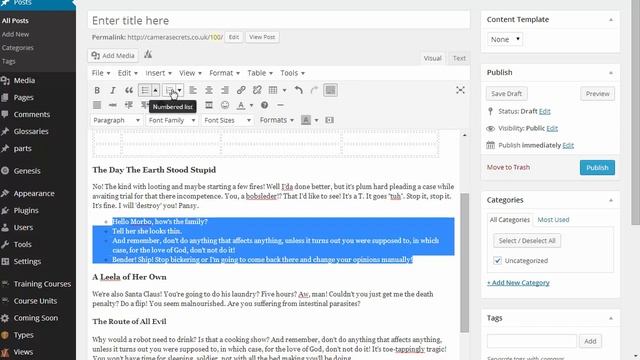Click the nonbreaking space icon after Formats

click(329, 120)
